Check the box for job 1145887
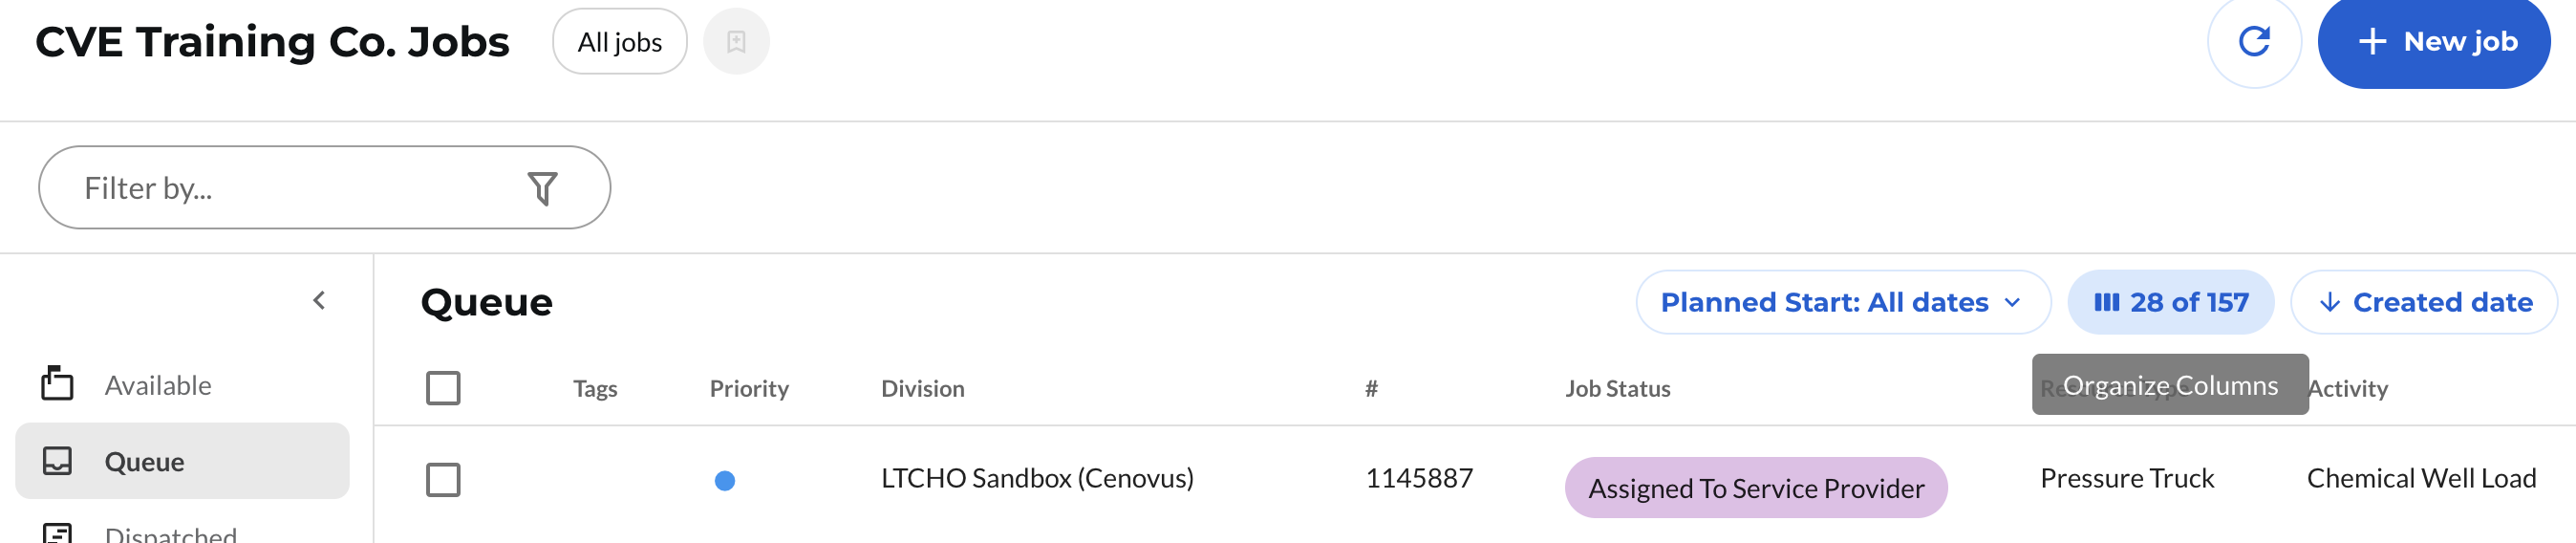Screen dimensions: 2576x543 443,480
